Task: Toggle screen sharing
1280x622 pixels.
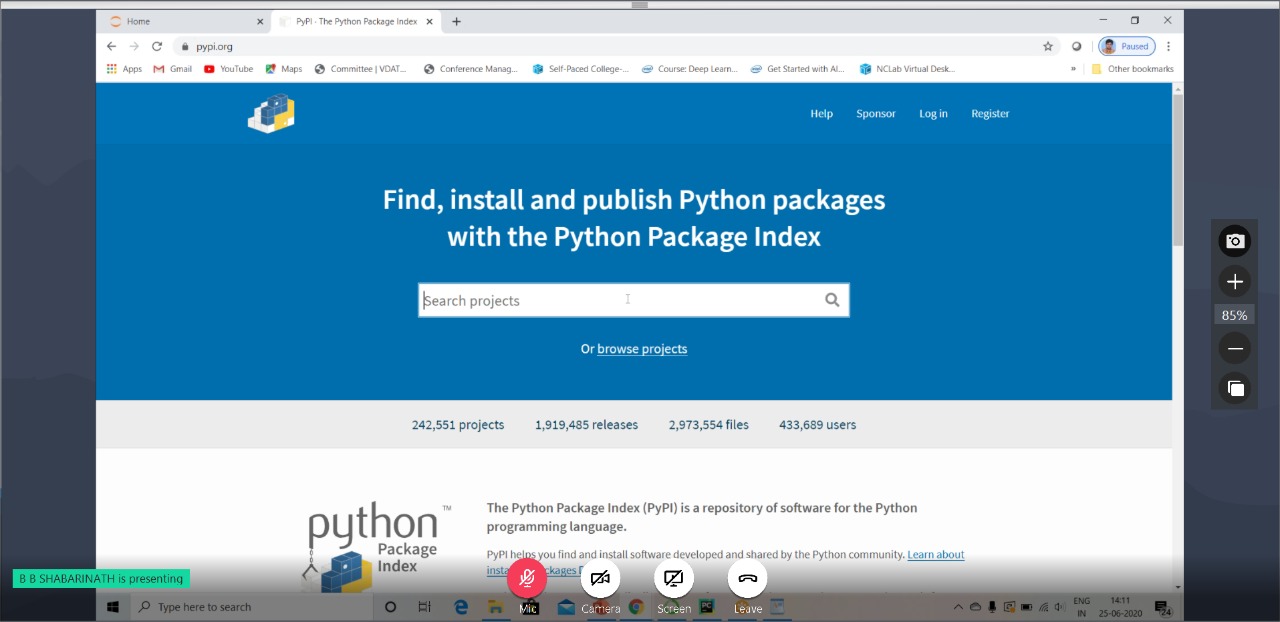Action: pyautogui.click(x=674, y=578)
